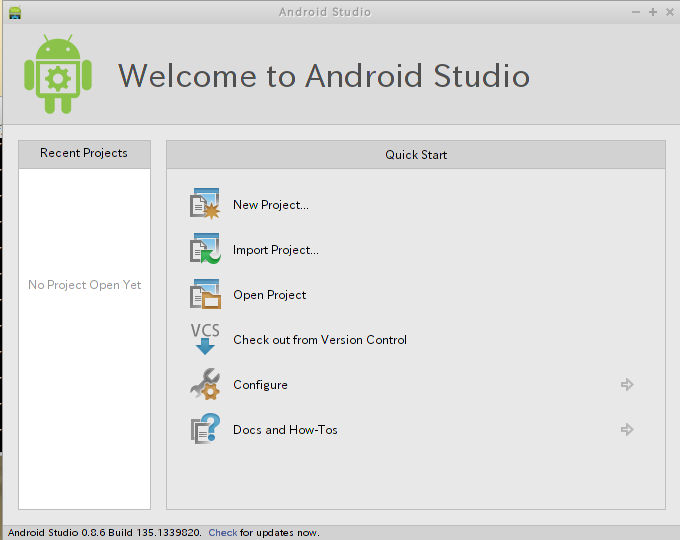Maximize the window with plus button

tap(653, 12)
